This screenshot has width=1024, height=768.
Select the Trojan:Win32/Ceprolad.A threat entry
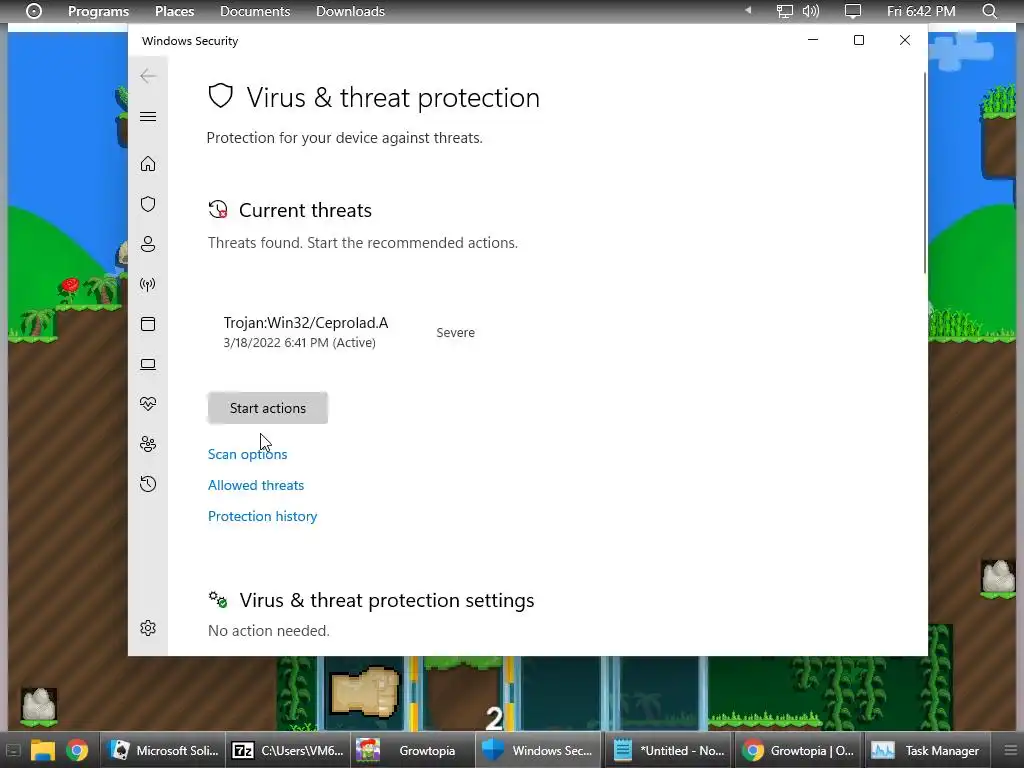[x=349, y=332]
